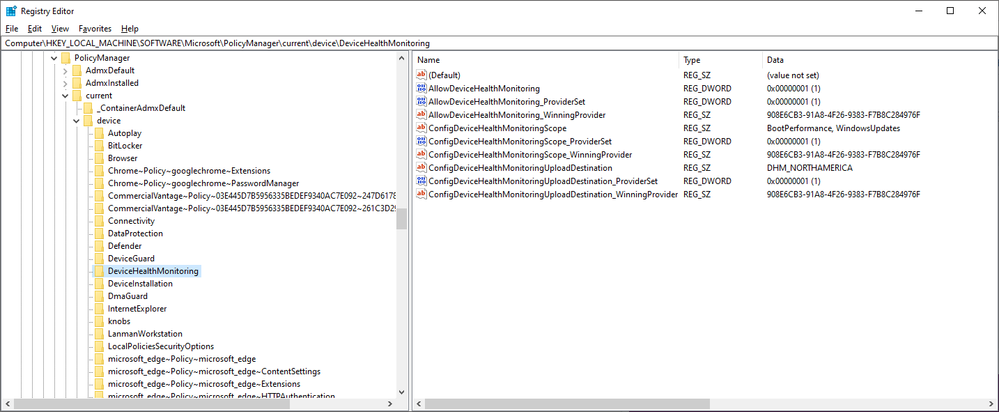Open the Help menu
Viewport: 999px width, 412px height.
pyautogui.click(x=129, y=29)
